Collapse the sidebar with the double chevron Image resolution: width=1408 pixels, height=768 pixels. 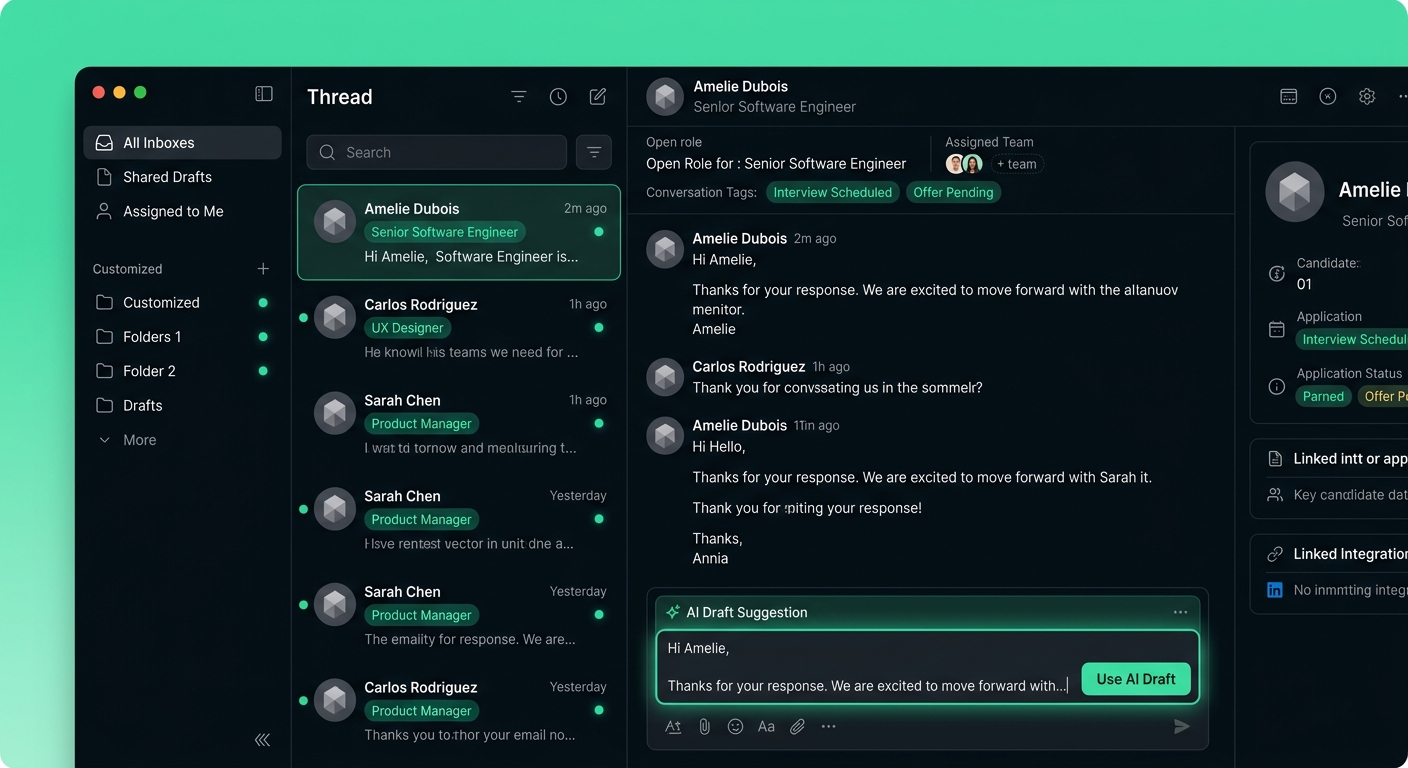262,740
